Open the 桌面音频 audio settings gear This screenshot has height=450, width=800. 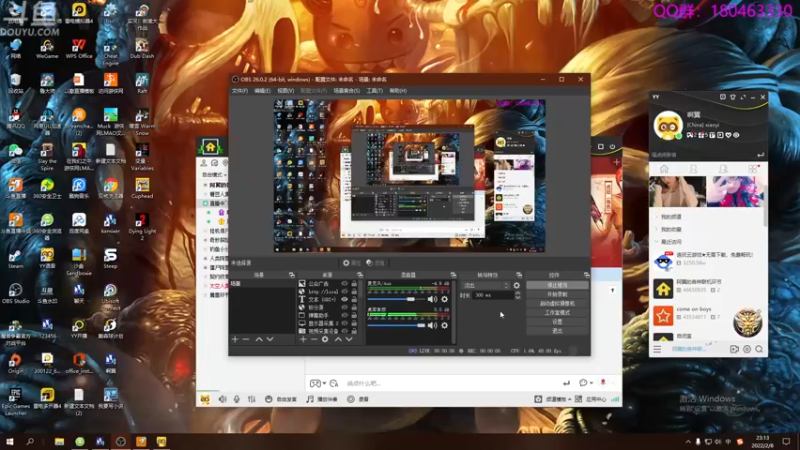pos(444,325)
